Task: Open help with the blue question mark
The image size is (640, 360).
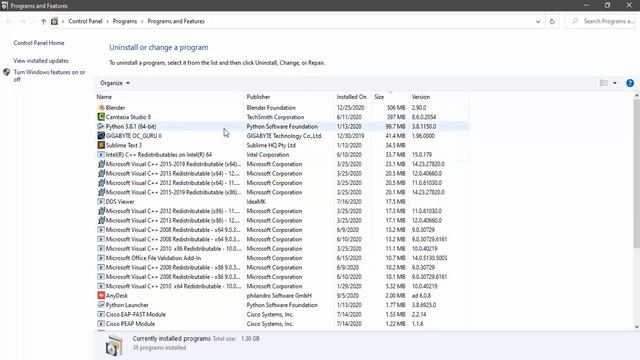Action: click(630, 83)
